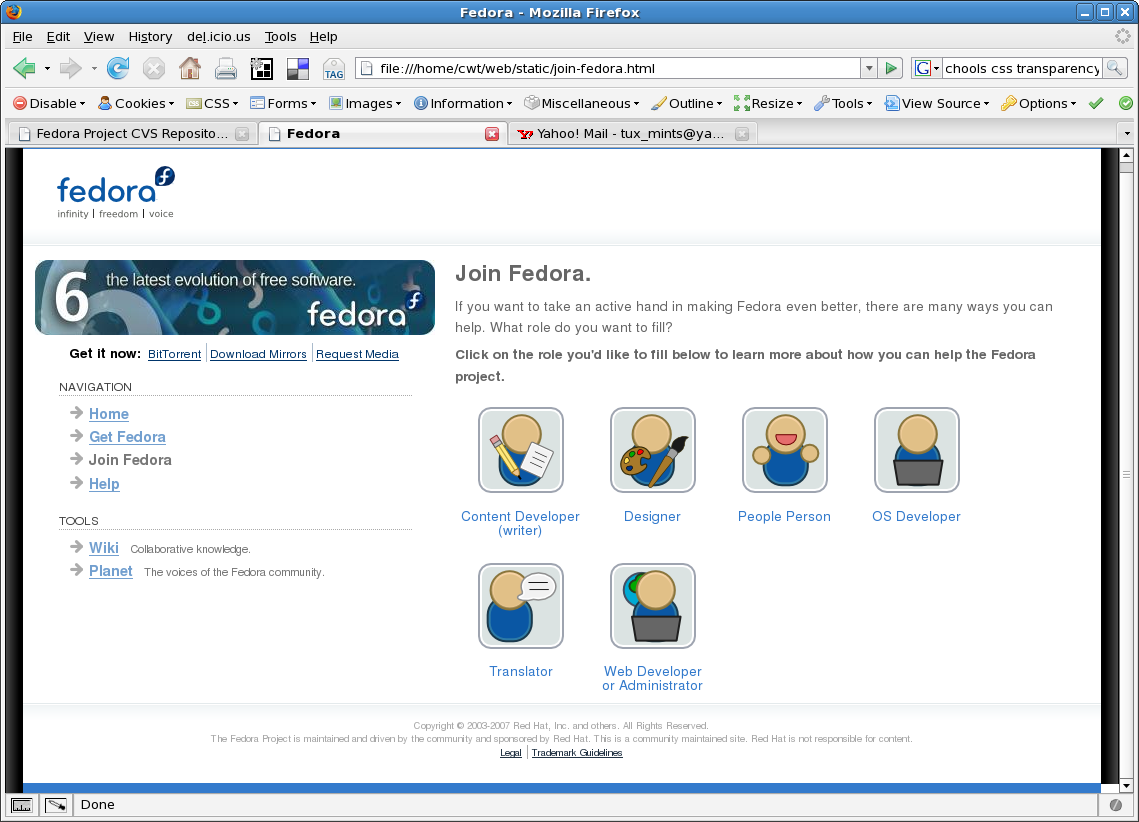The height and width of the screenshot is (822, 1139).
Task: Click the Designer role icon
Action: point(652,449)
